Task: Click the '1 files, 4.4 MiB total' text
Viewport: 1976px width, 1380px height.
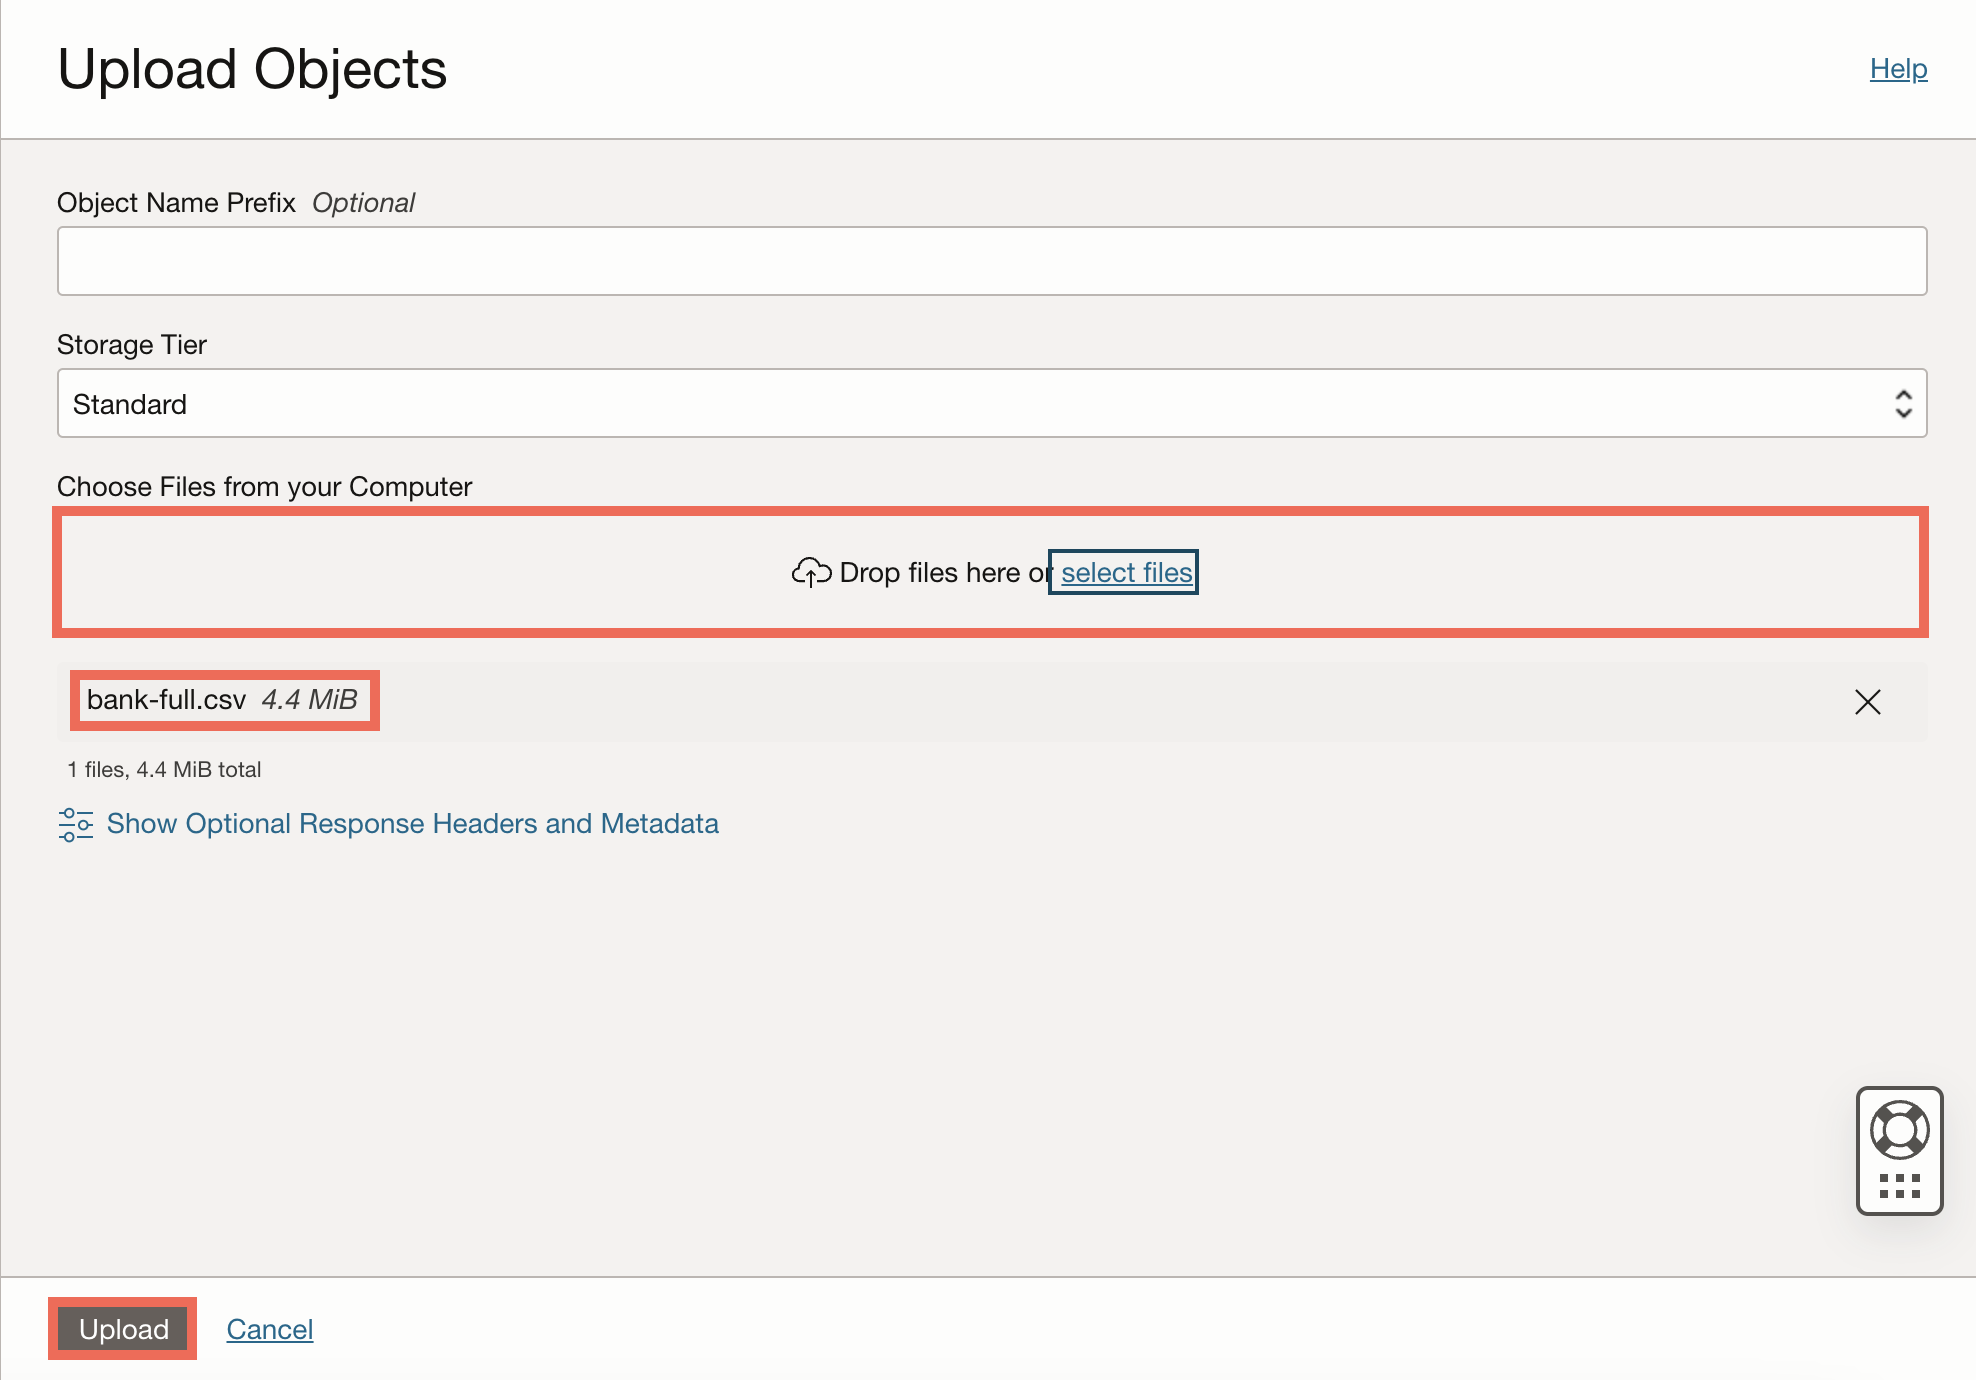Action: [x=164, y=769]
